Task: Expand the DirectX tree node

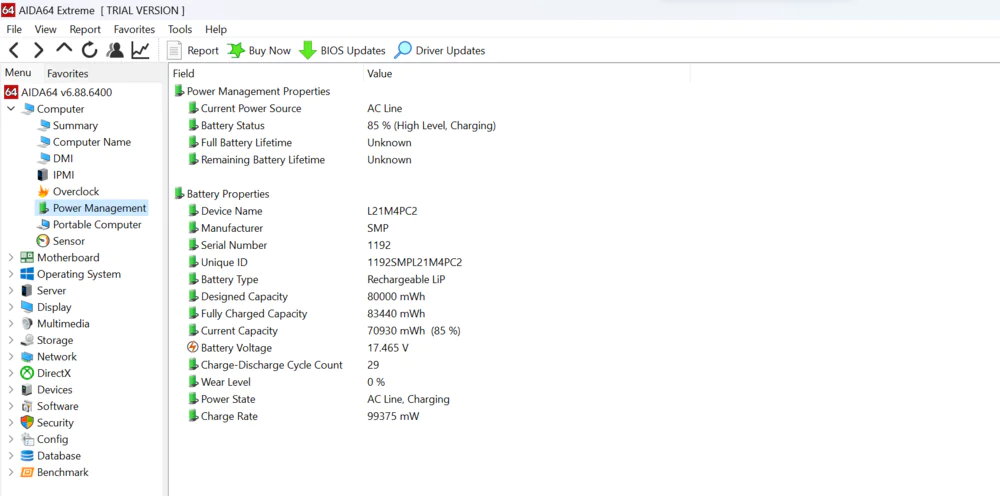Action: [x=11, y=374]
